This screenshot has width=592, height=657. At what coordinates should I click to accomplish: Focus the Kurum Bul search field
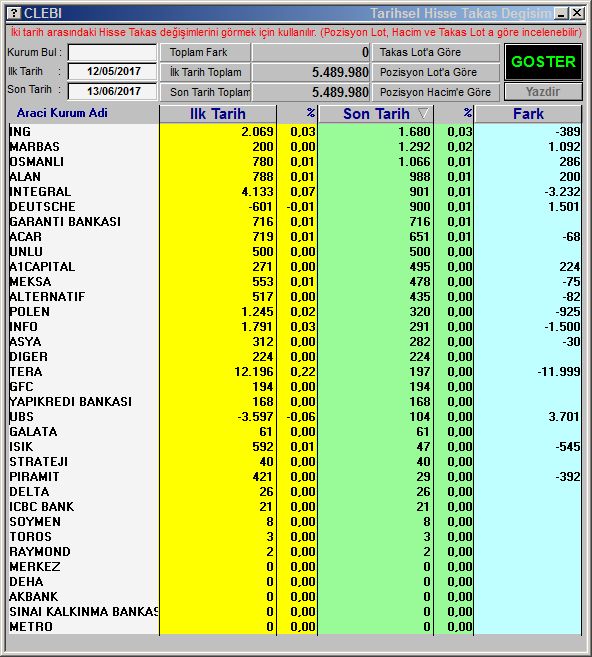pyautogui.click(x=112, y=52)
